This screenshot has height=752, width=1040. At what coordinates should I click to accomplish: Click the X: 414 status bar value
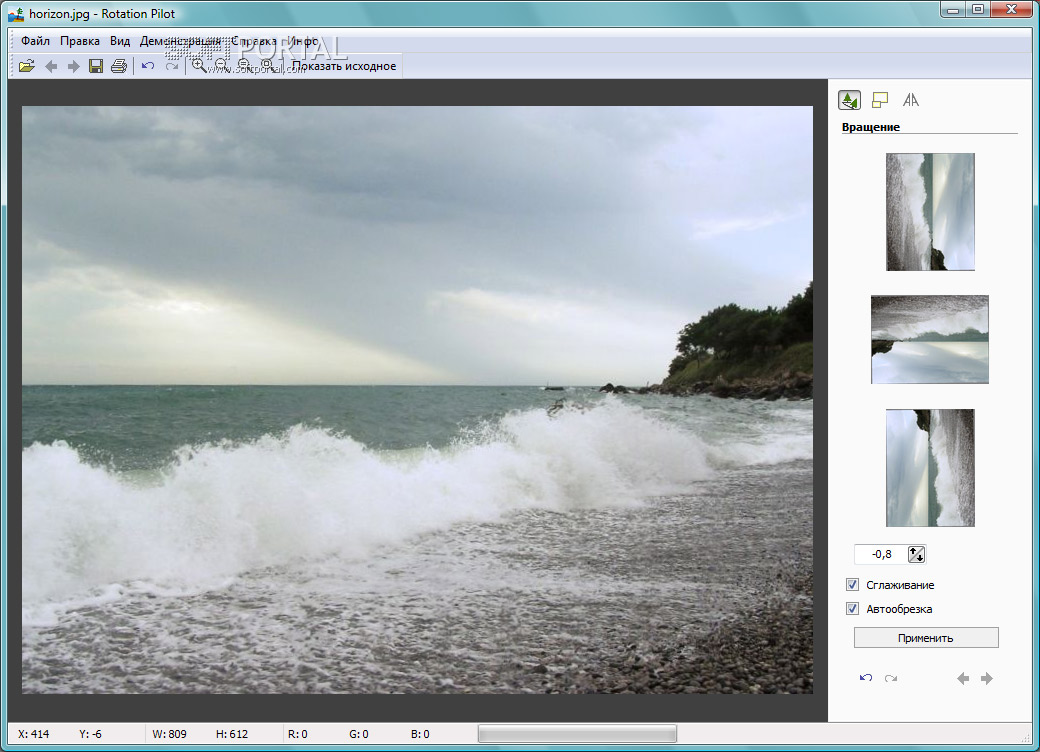point(34,734)
